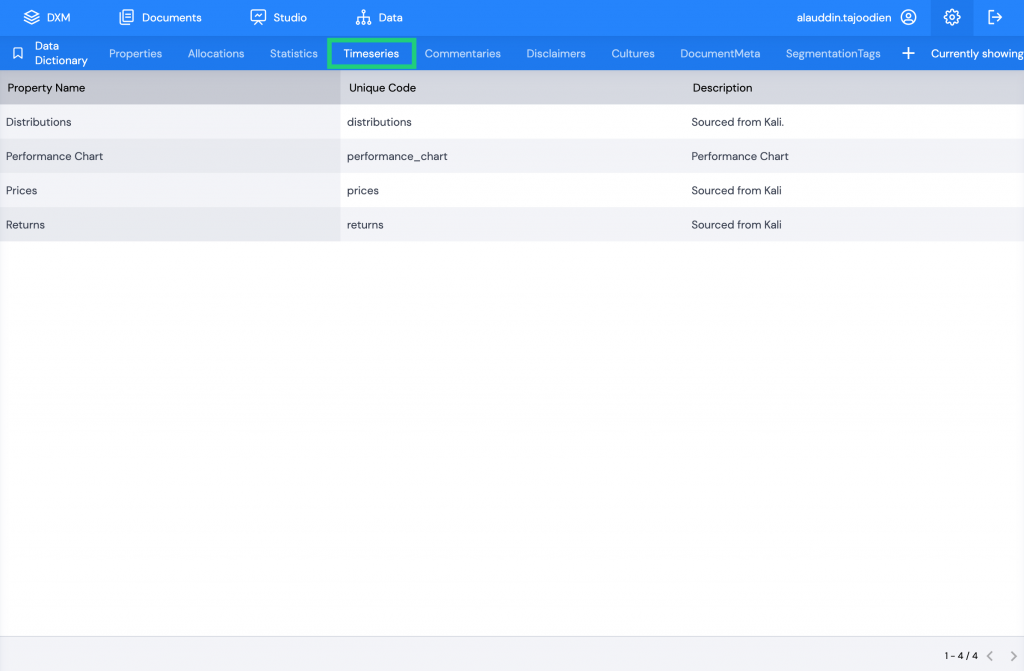1024x671 pixels.
Task: Open the DXM home icon
Action: pyautogui.click(x=29, y=16)
